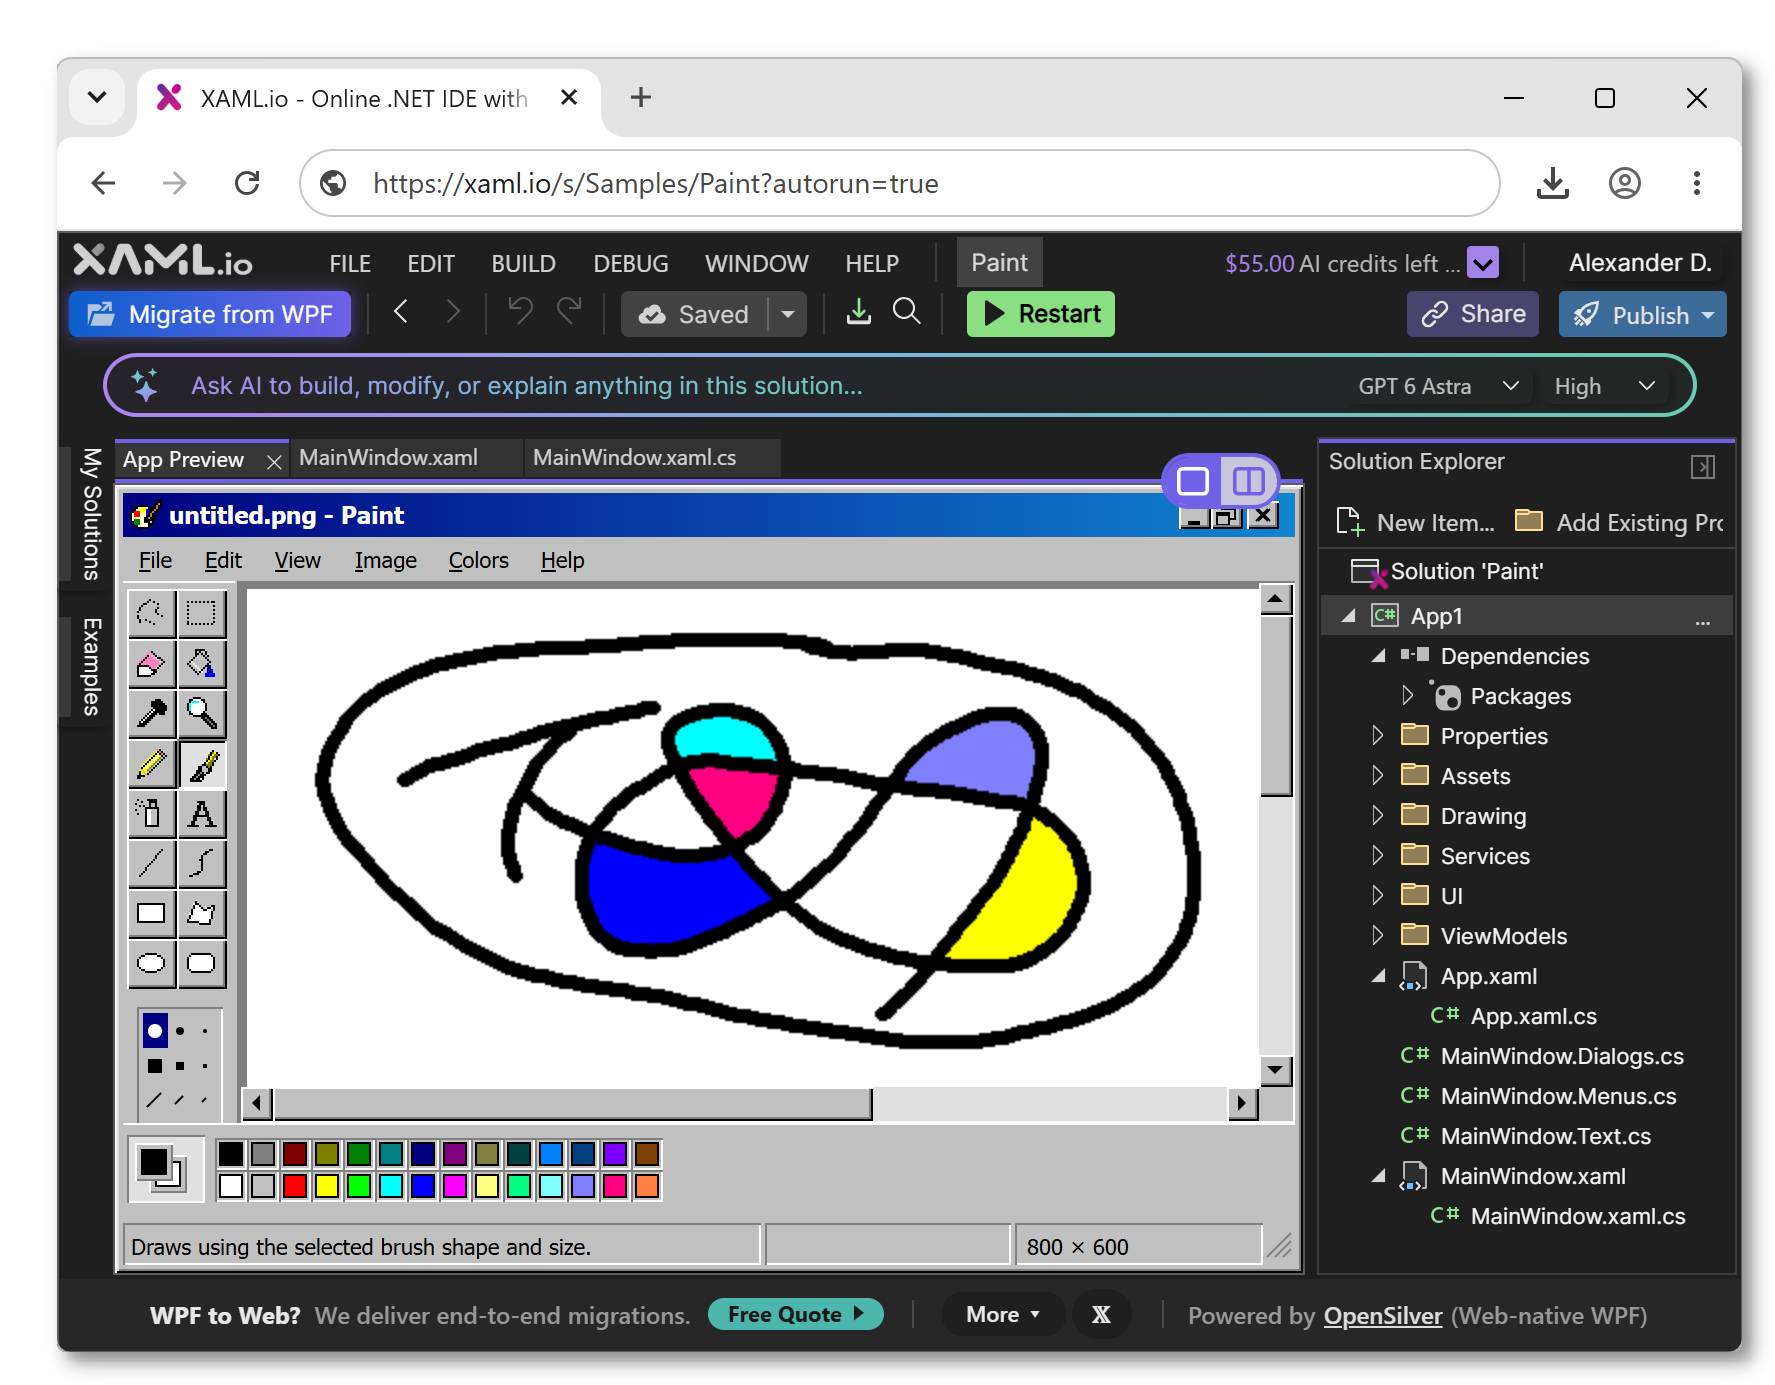The width and height of the screenshot is (1775, 1385).
Task: Select the Magnifier tool in Paint
Action: click(x=201, y=713)
